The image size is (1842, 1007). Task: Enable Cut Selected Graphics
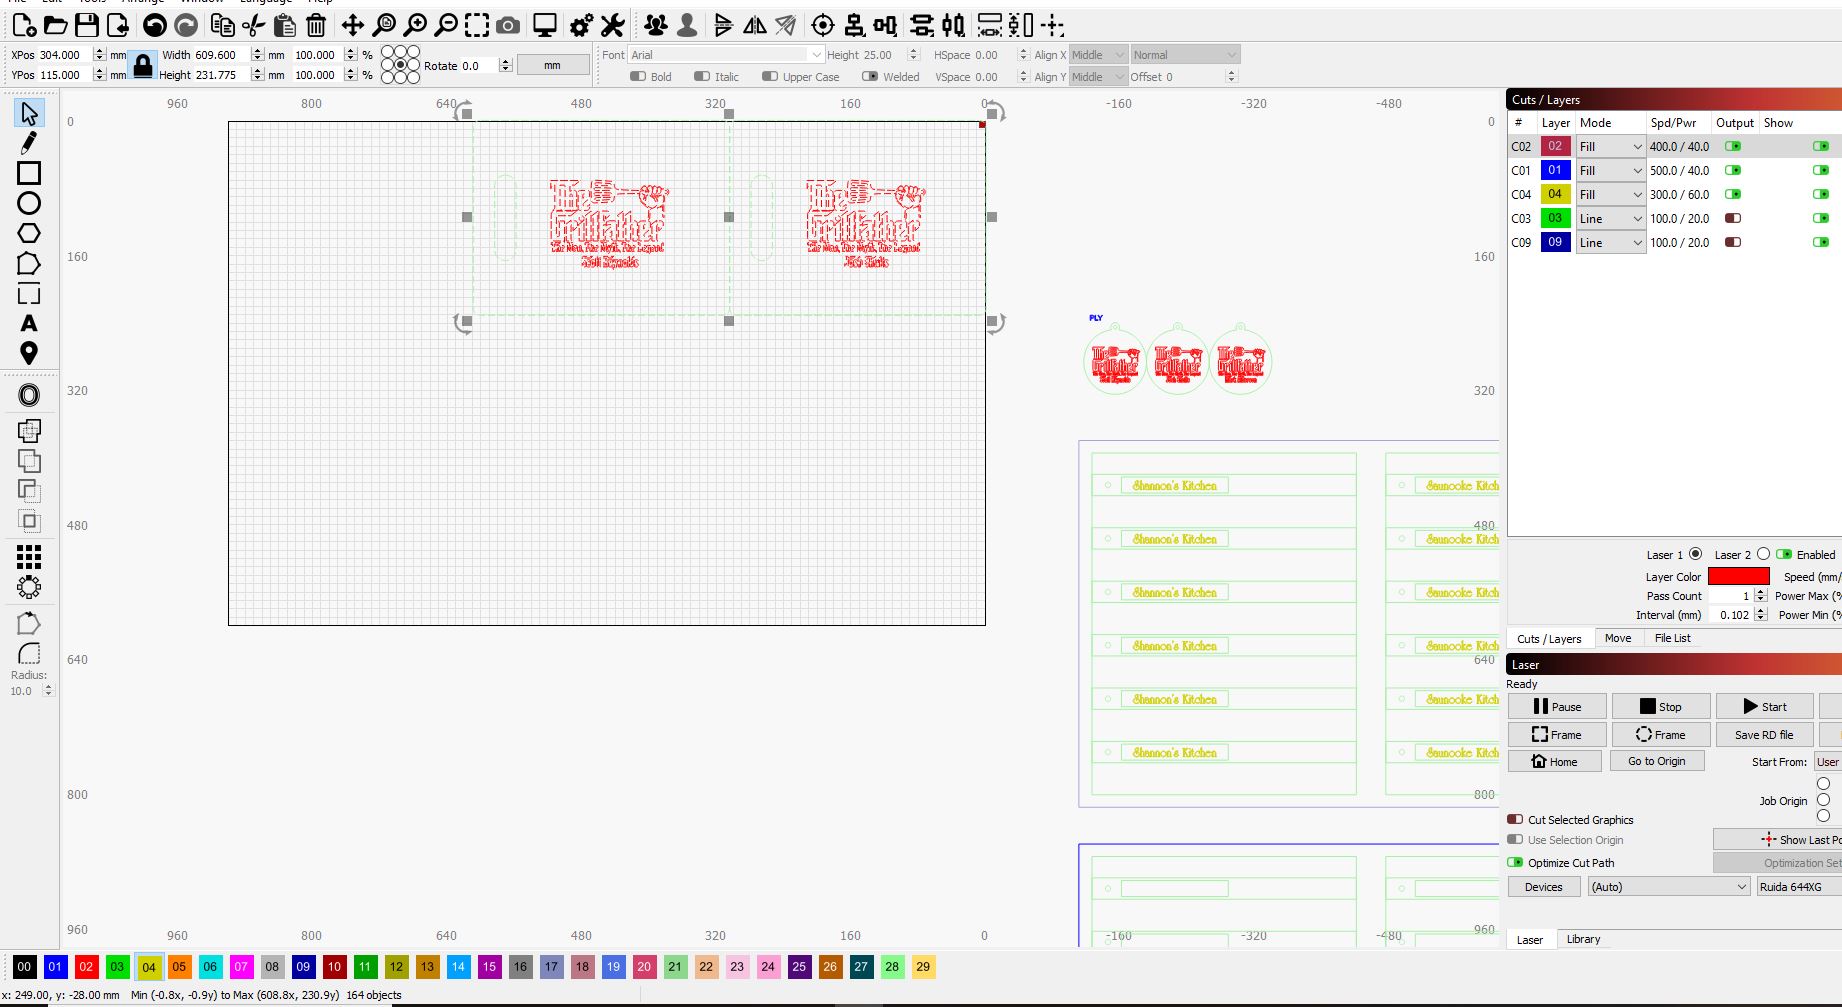(1515, 819)
